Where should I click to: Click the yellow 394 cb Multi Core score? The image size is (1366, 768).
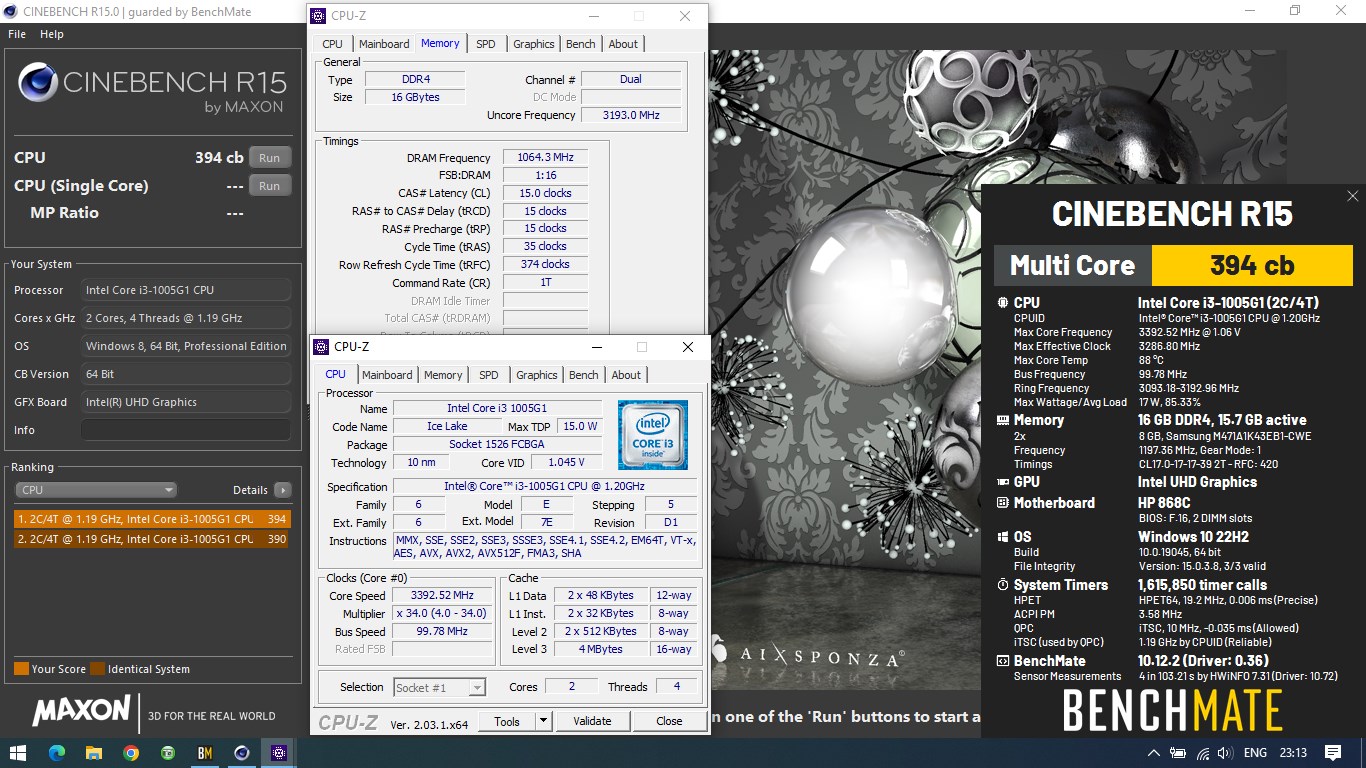[x=1252, y=265]
